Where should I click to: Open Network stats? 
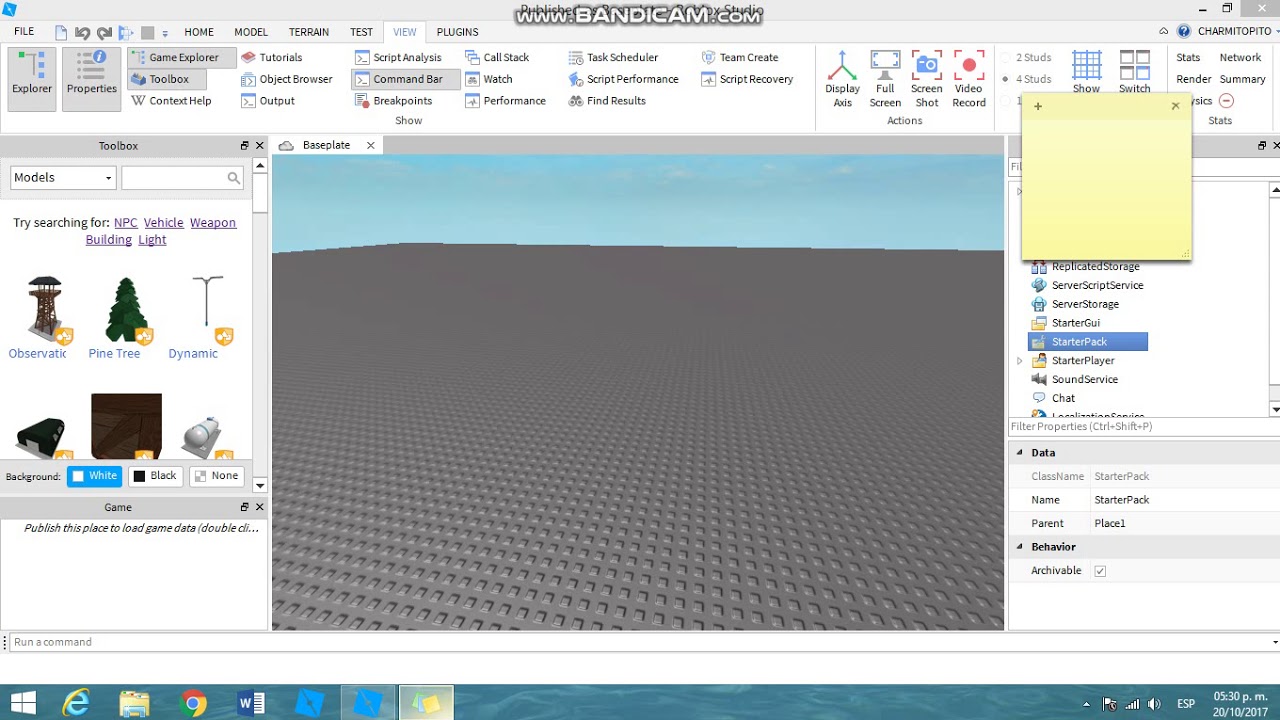[x=1240, y=58]
